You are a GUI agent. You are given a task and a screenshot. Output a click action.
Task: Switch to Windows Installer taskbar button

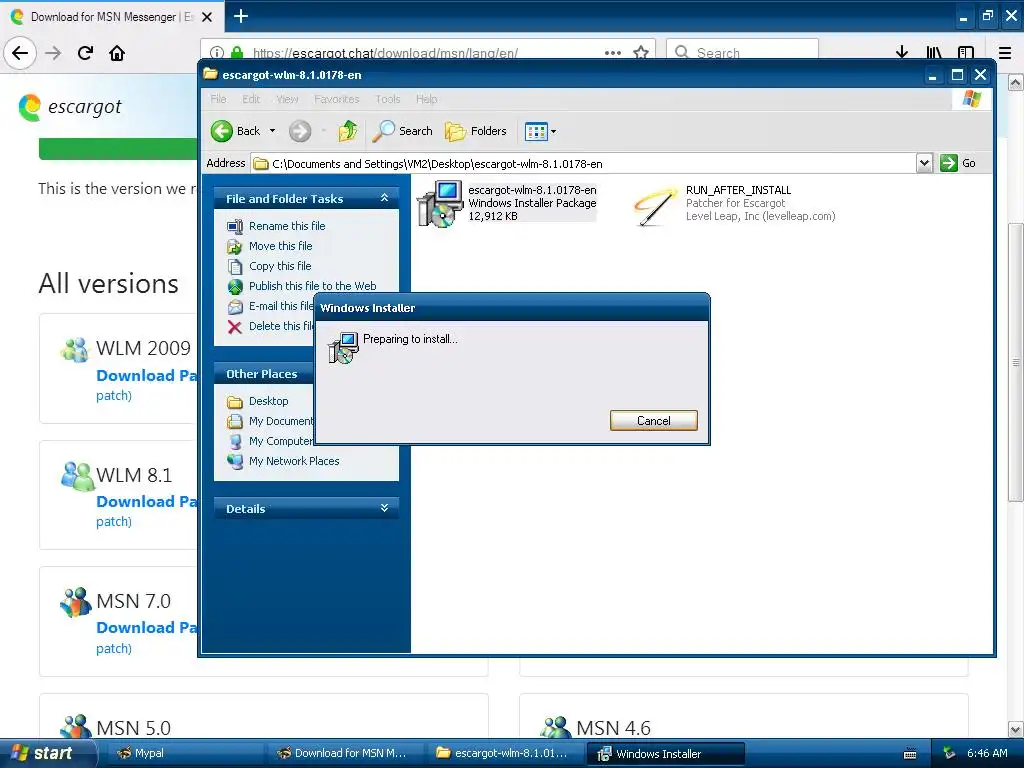(665, 754)
